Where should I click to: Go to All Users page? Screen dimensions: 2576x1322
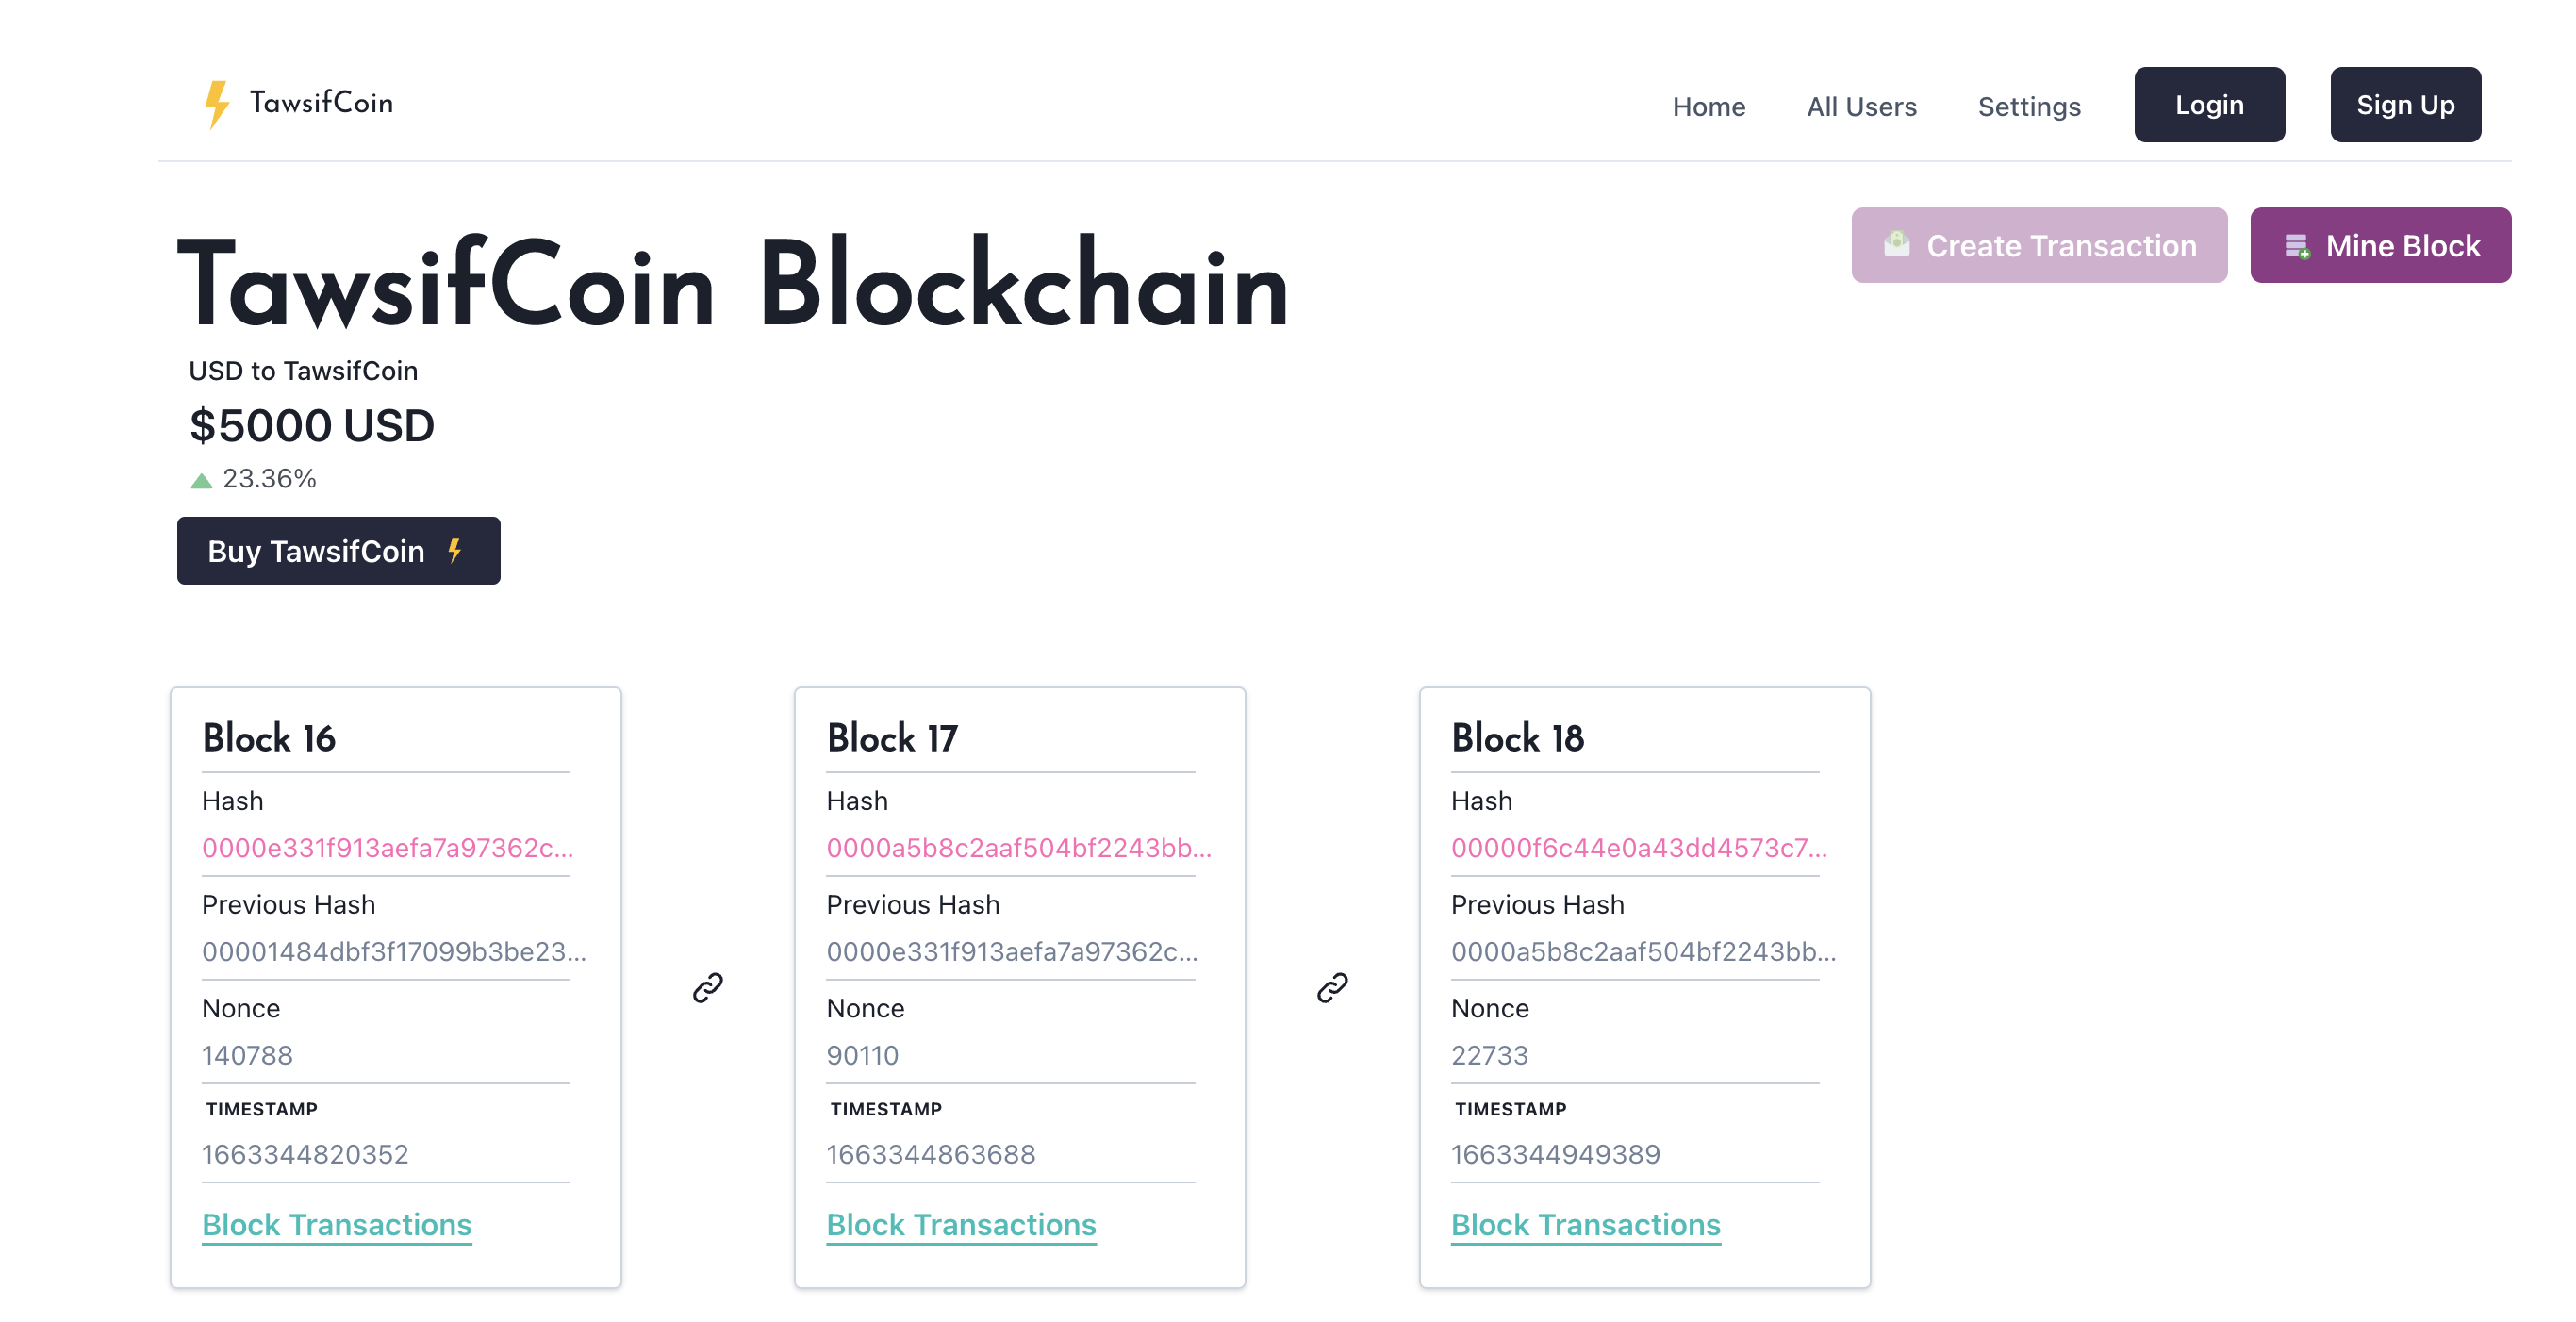tap(1861, 106)
